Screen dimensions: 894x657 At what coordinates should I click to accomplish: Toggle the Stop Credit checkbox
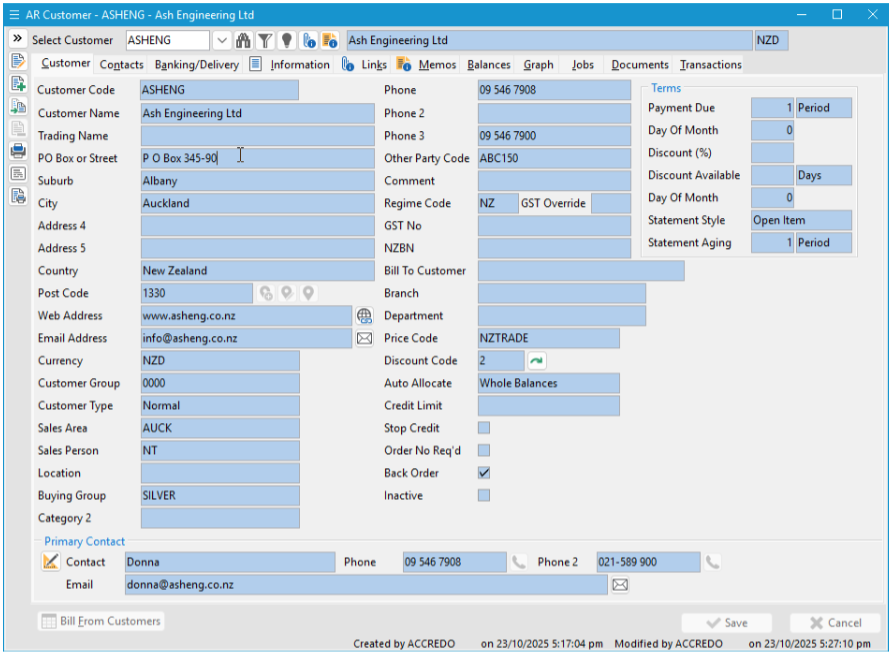point(483,428)
